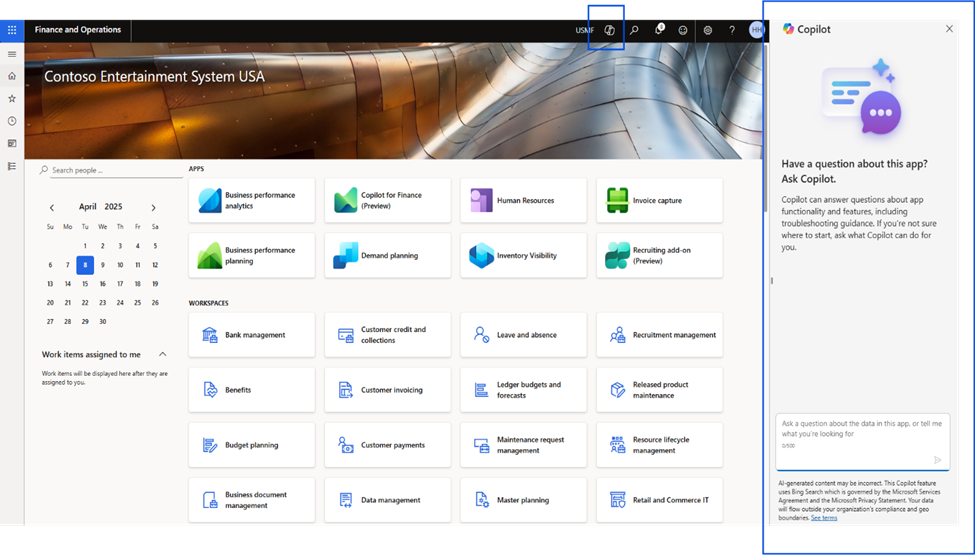Open Recruiting add-on (Preview) tile
The image size is (975, 555).
tap(660, 255)
